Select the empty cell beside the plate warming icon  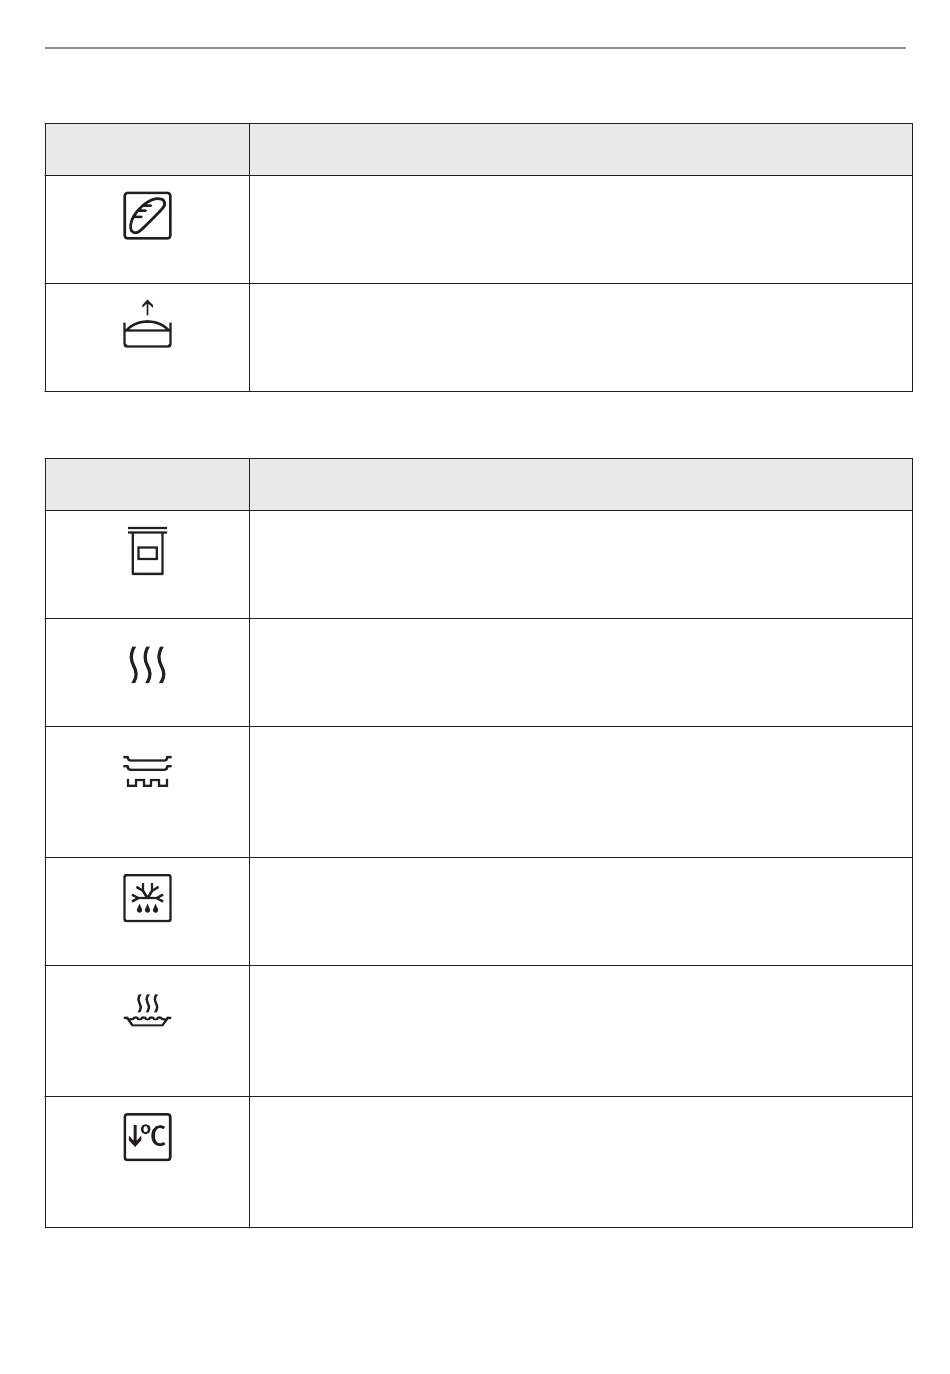coord(581,792)
